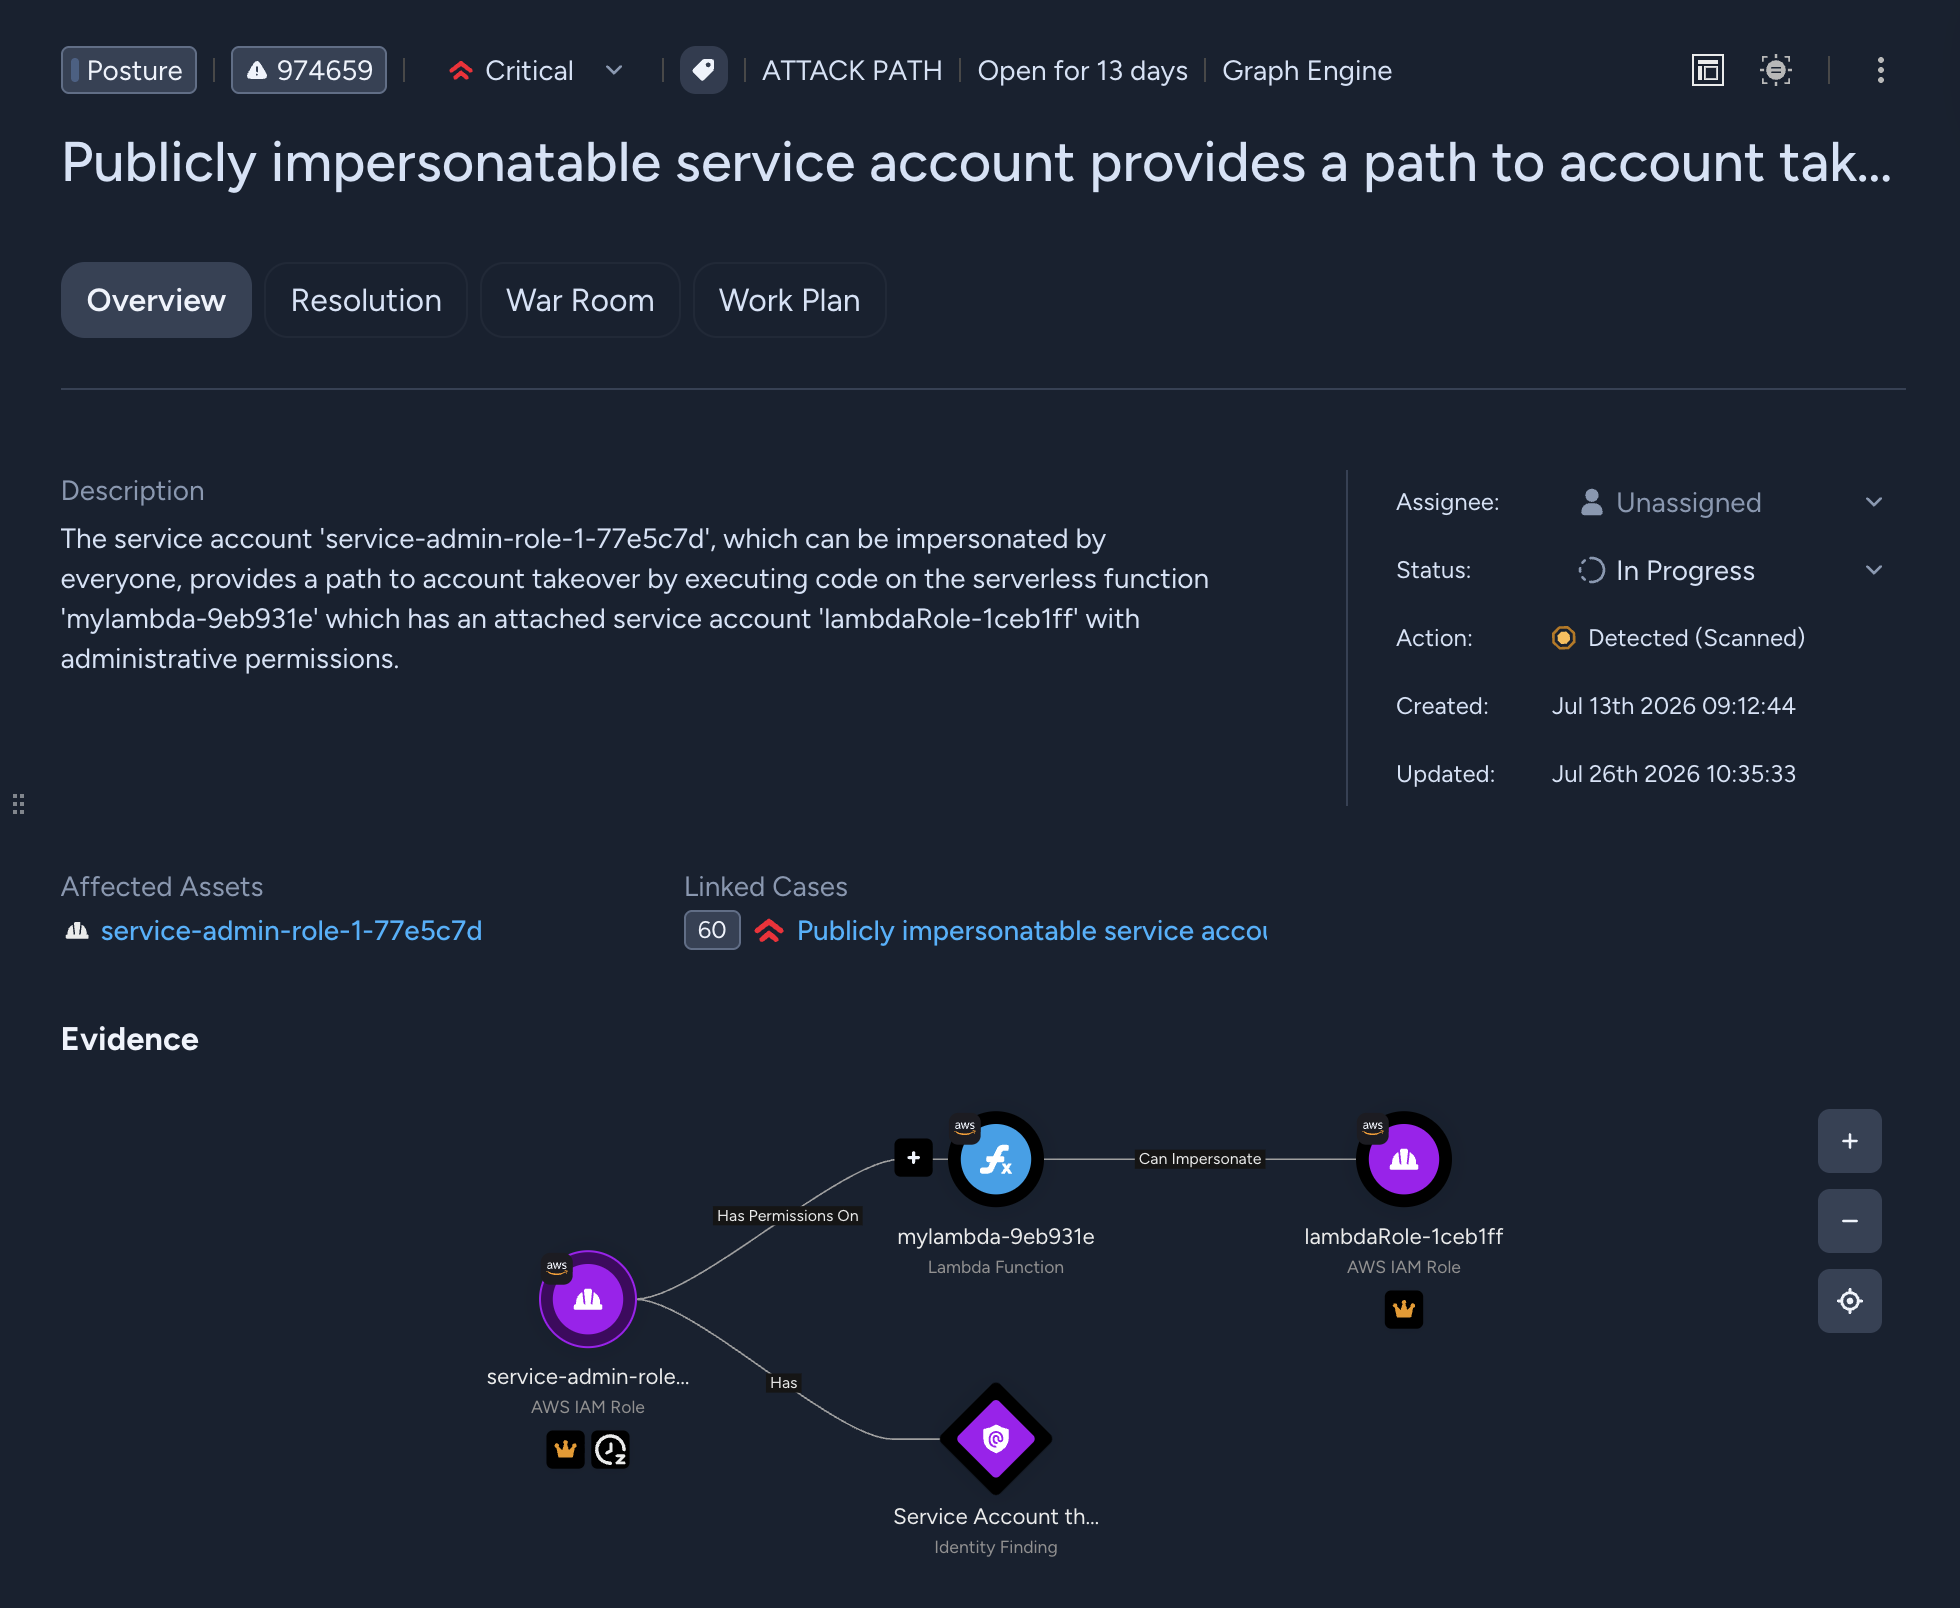Switch to the Resolution tab

[x=366, y=300]
